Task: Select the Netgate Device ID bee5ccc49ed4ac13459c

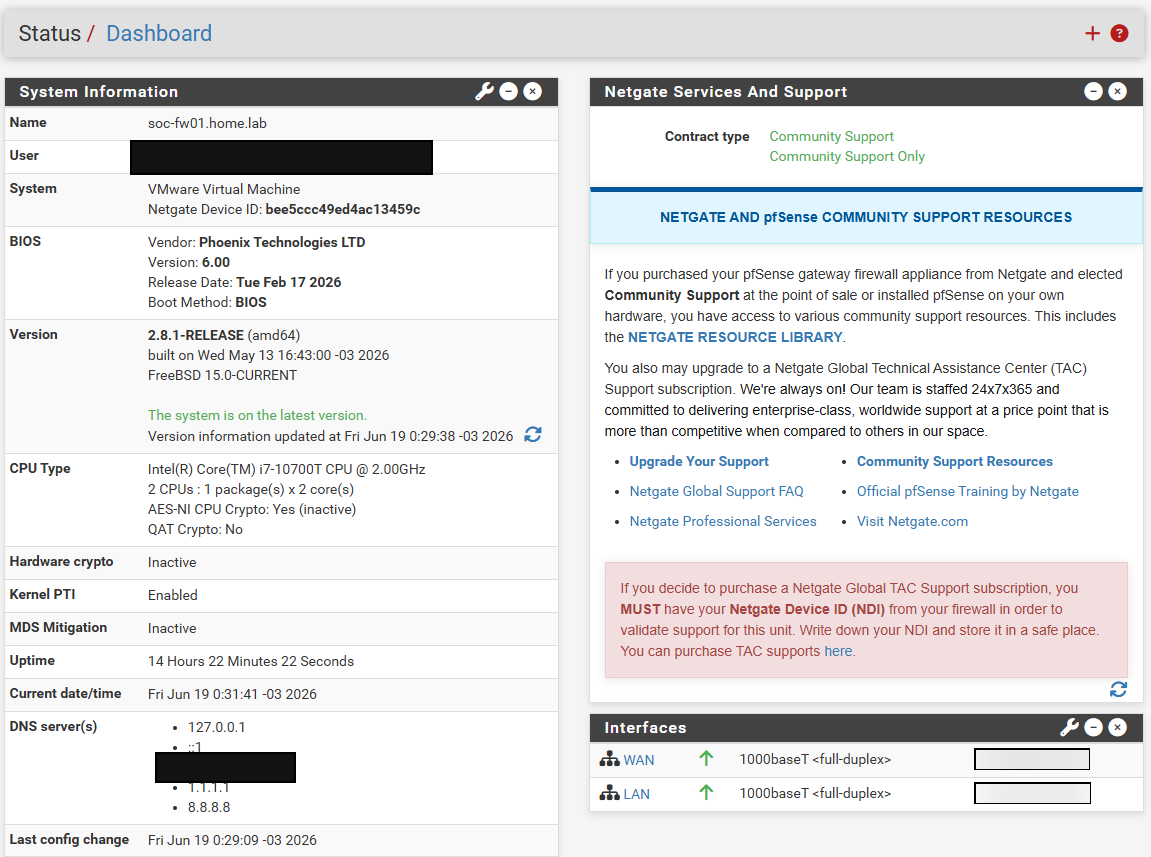Action: click(x=343, y=209)
